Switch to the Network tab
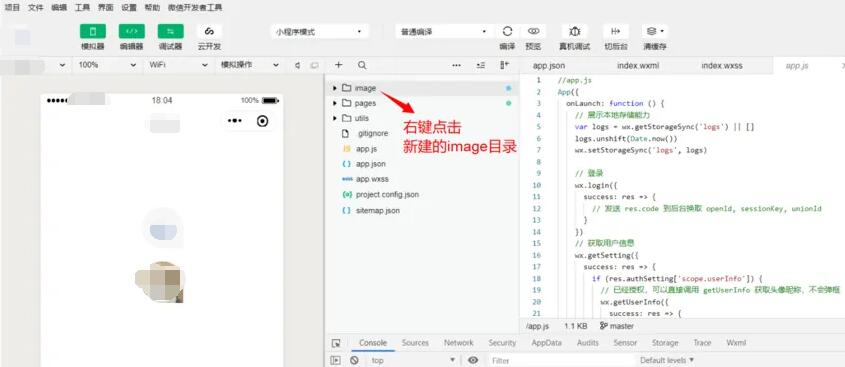The image size is (845, 367). tap(459, 343)
